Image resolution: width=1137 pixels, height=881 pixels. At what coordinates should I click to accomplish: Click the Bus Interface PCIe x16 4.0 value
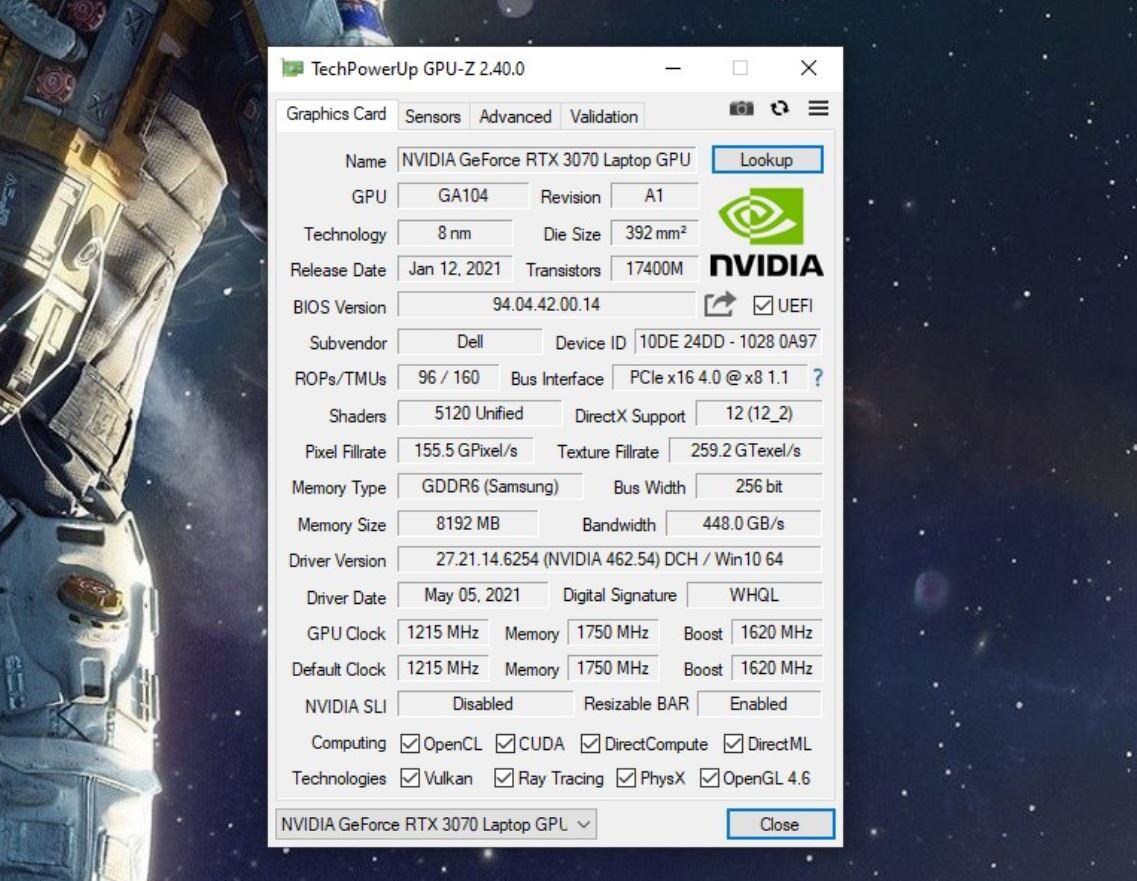[709, 378]
